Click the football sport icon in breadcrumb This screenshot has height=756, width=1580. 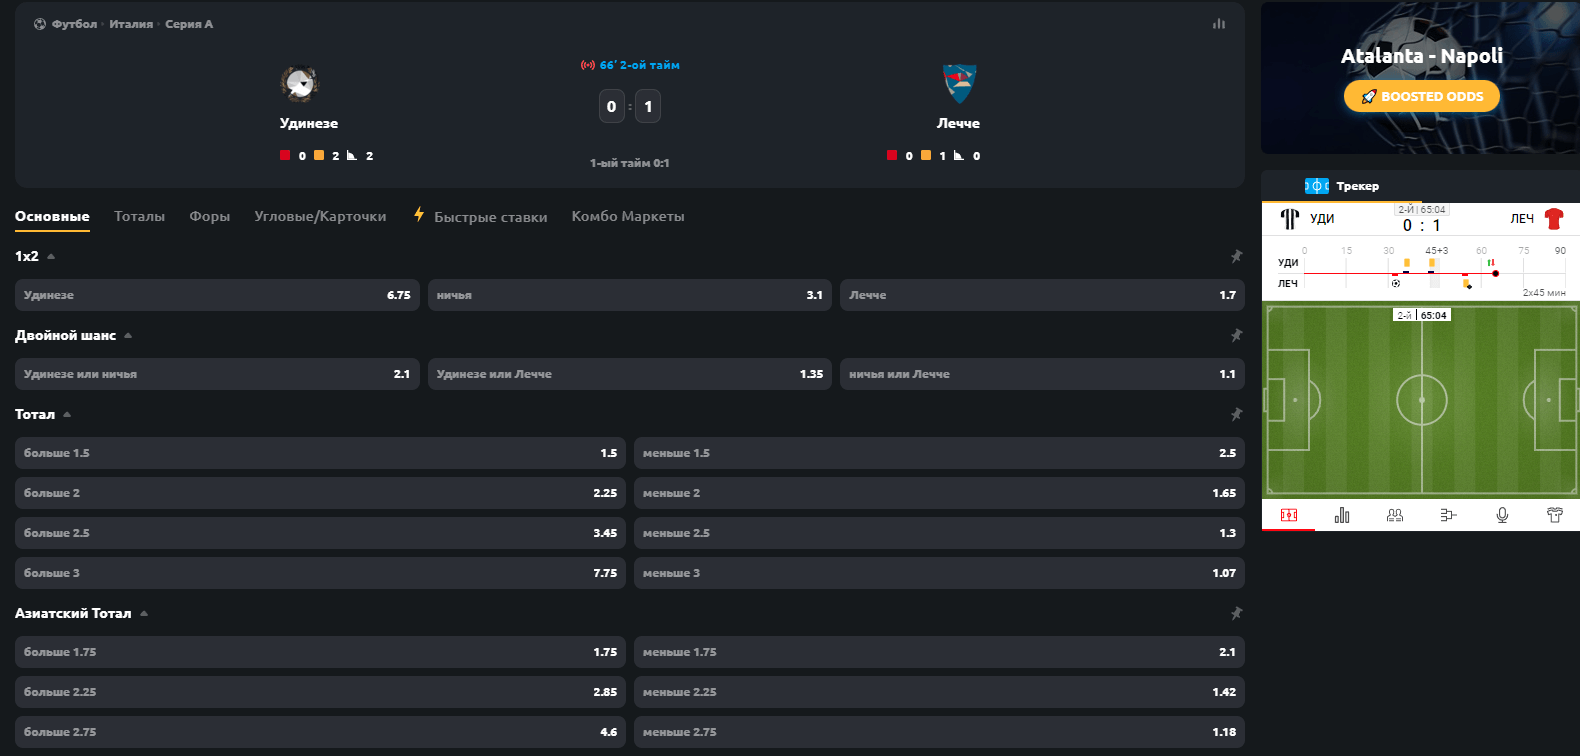tap(40, 24)
